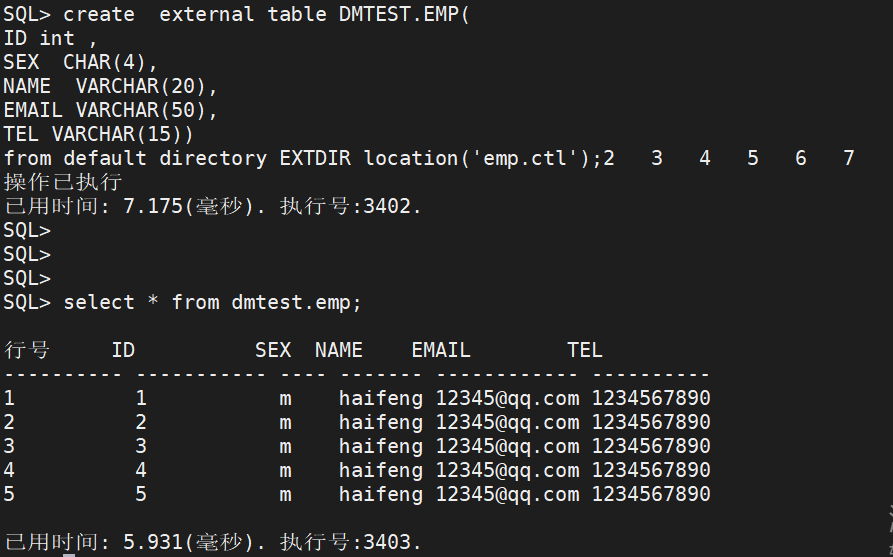This screenshot has height=557, width=893.
Task: Click the NAME column header in the results
Action: pyautogui.click(x=339, y=350)
